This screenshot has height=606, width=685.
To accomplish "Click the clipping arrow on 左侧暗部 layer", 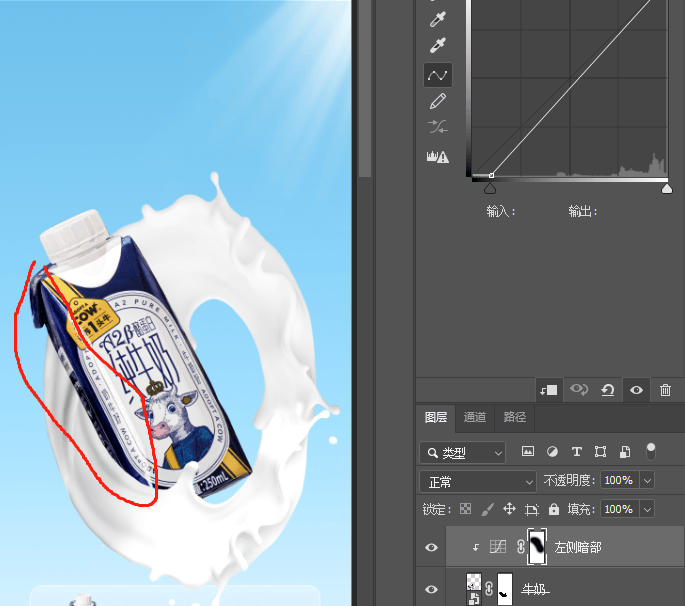I will 476,547.
